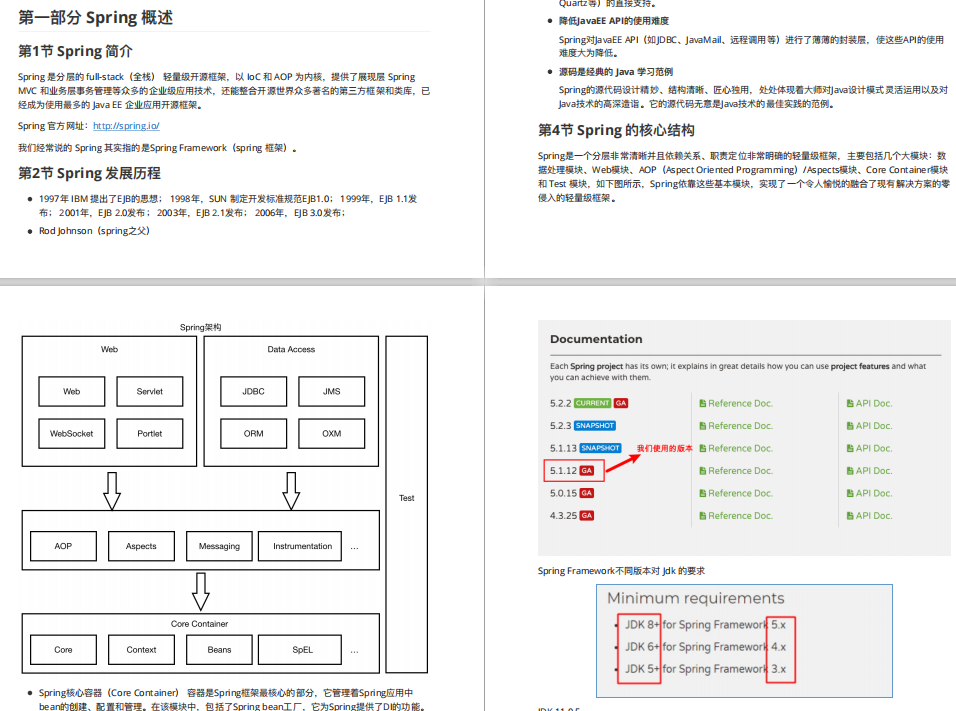Click the heading 第4节 Spring 的核心结构
The image size is (956, 711).
click(616, 130)
